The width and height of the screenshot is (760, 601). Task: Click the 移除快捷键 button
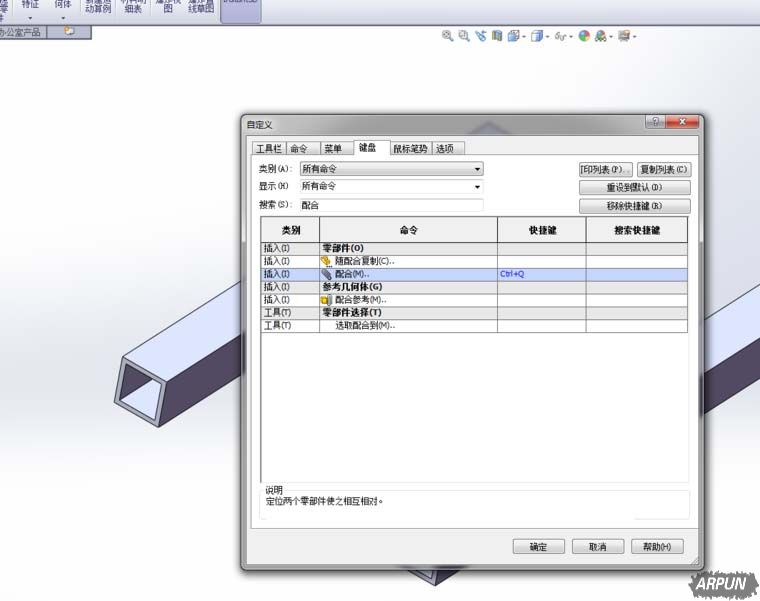pyautogui.click(x=634, y=206)
